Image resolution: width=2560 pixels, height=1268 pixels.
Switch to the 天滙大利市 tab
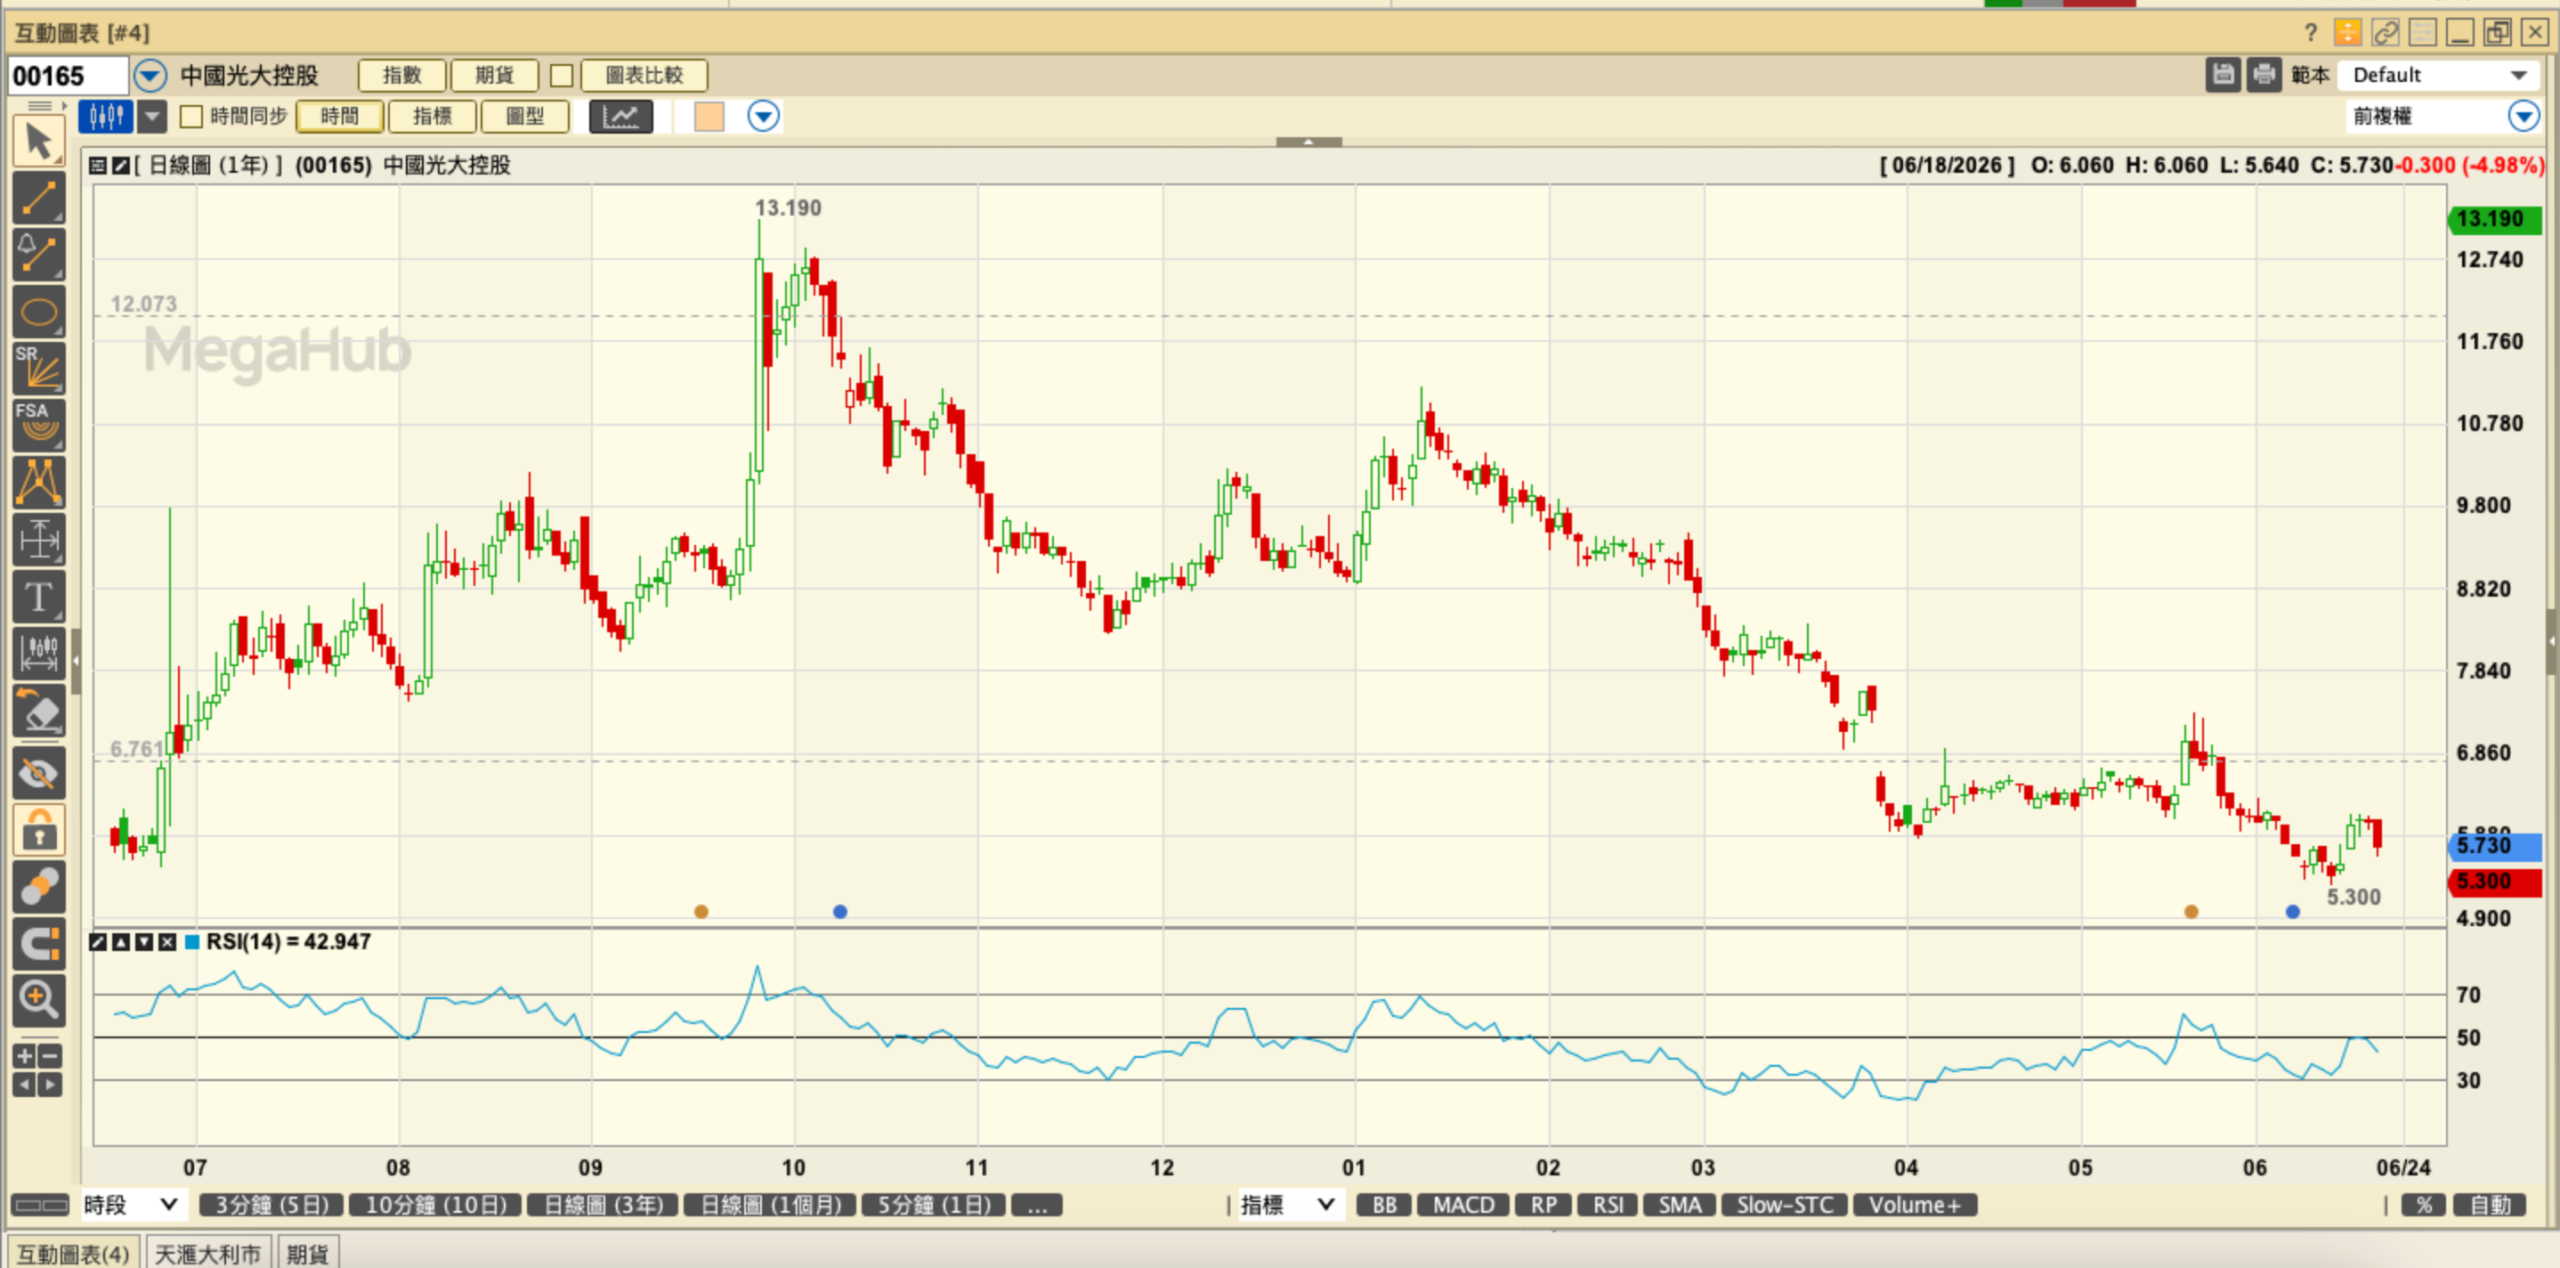pyautogui.click(x=207, y=1253)
